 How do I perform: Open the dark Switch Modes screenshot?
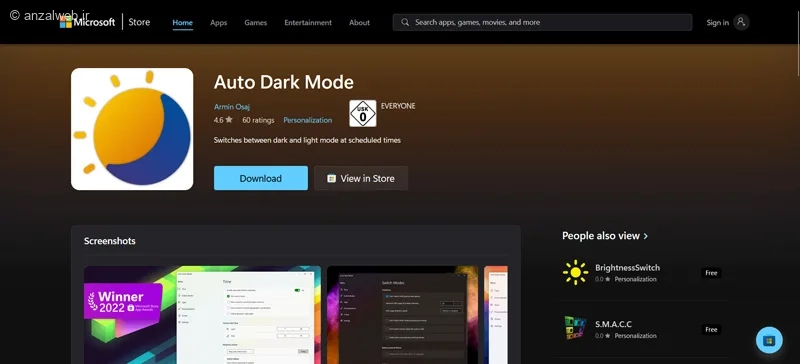pos(403,314)
